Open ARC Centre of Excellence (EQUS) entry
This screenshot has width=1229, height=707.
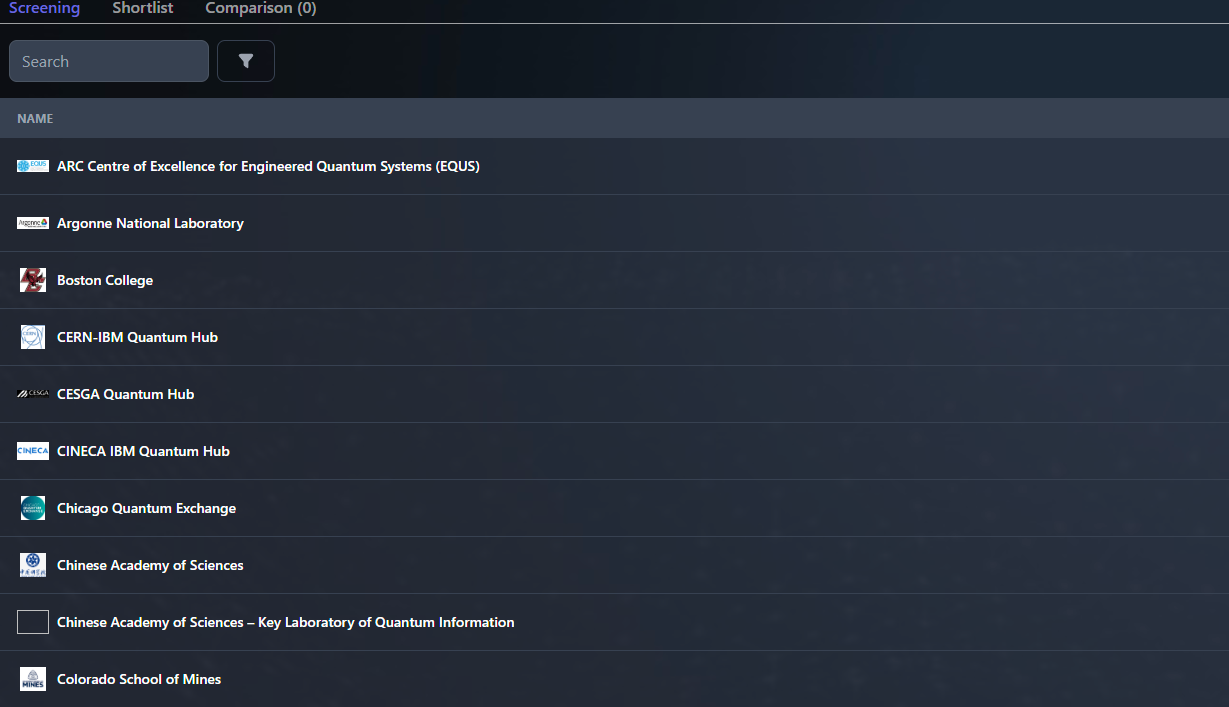pyautogui.click(x=268, y=166)
